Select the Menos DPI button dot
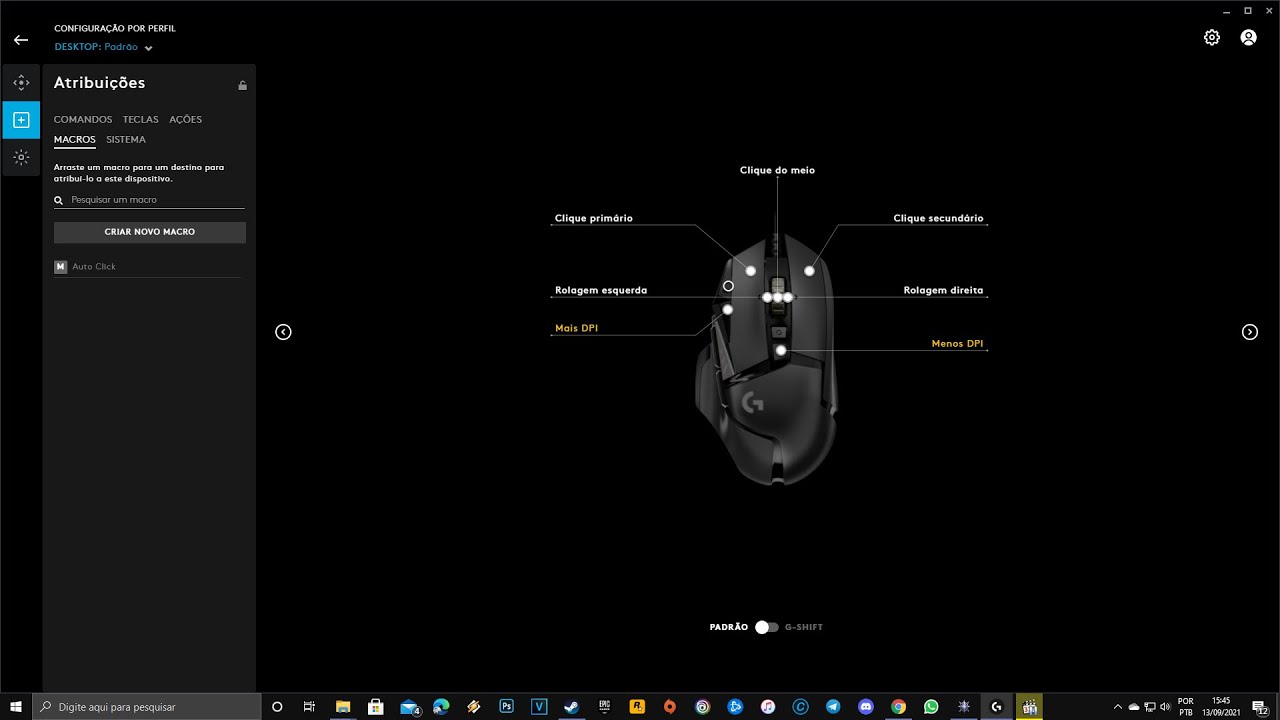The height and width of the screenshot is (720, 1280). [x=781, y=350]
